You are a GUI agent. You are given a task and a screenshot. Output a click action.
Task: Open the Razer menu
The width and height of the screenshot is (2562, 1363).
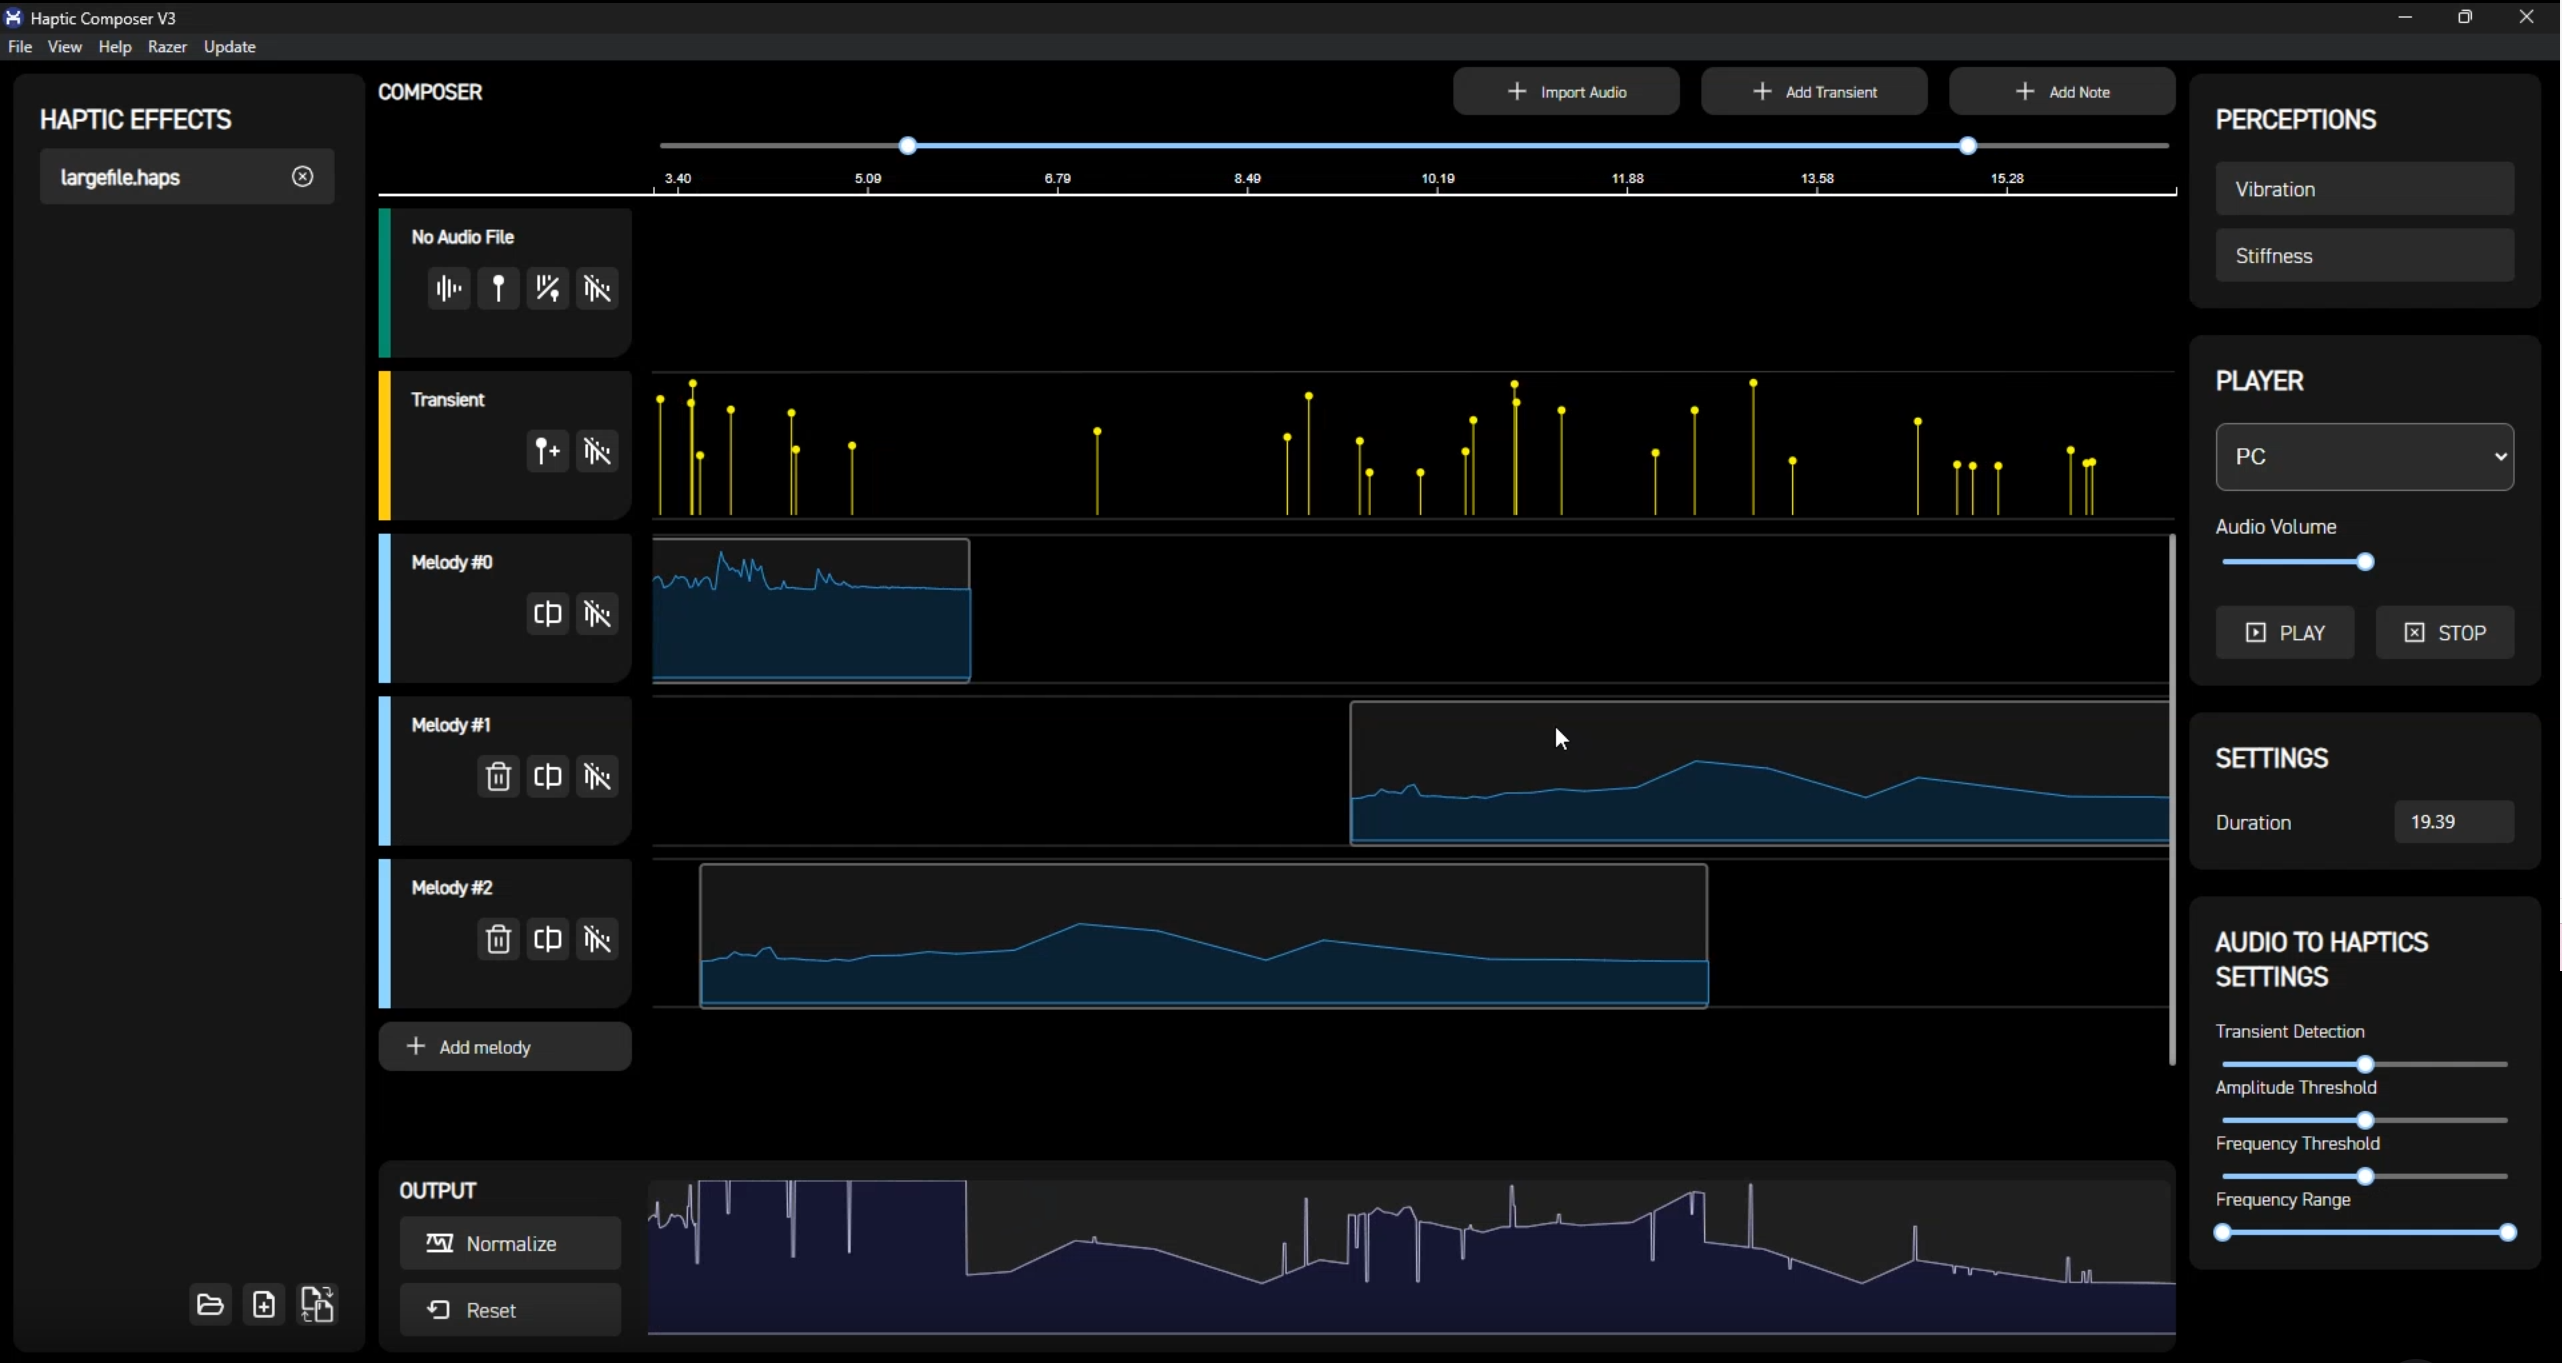tap(167, 47)
